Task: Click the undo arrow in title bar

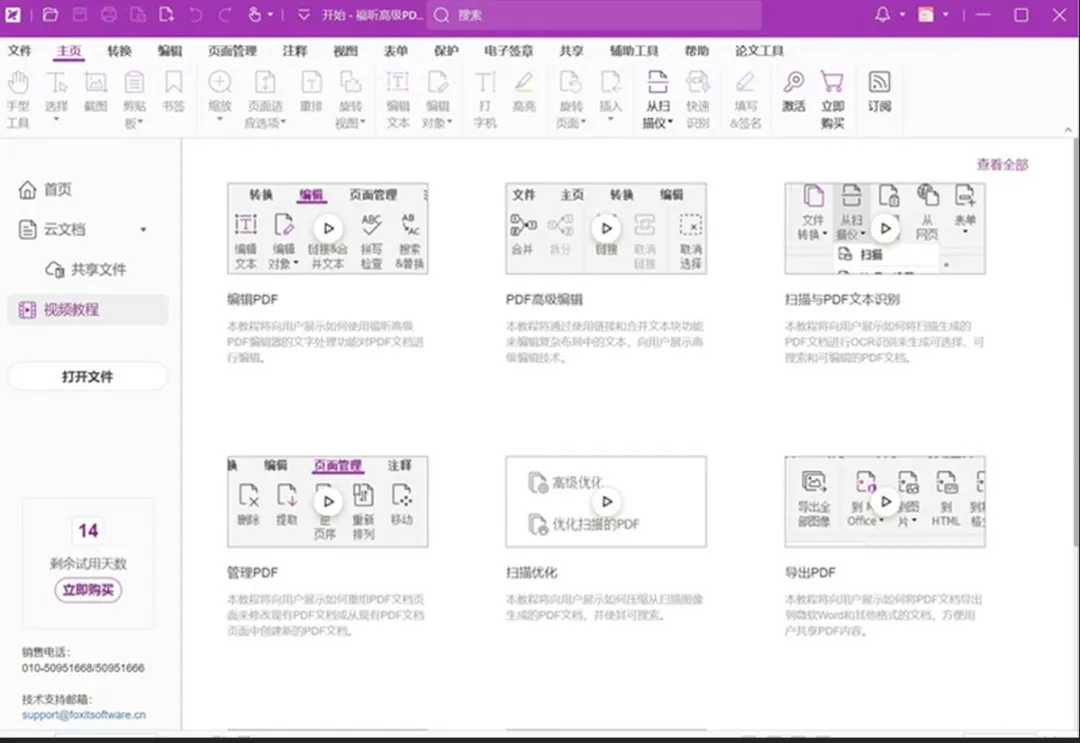Action: (196, 14)
